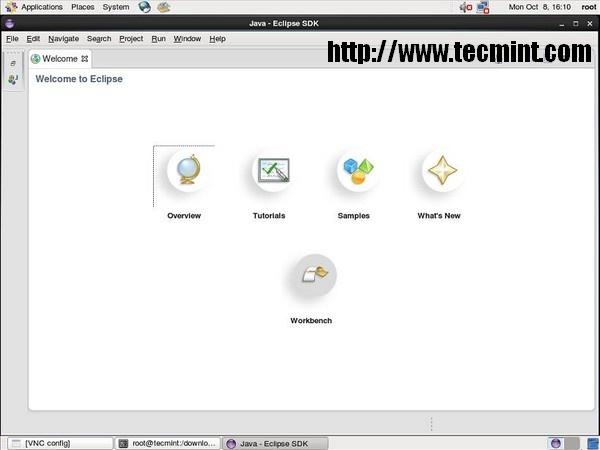Click the globe icon on Welcome tab
Screen dimensions: 600x450
pos(36,59)
